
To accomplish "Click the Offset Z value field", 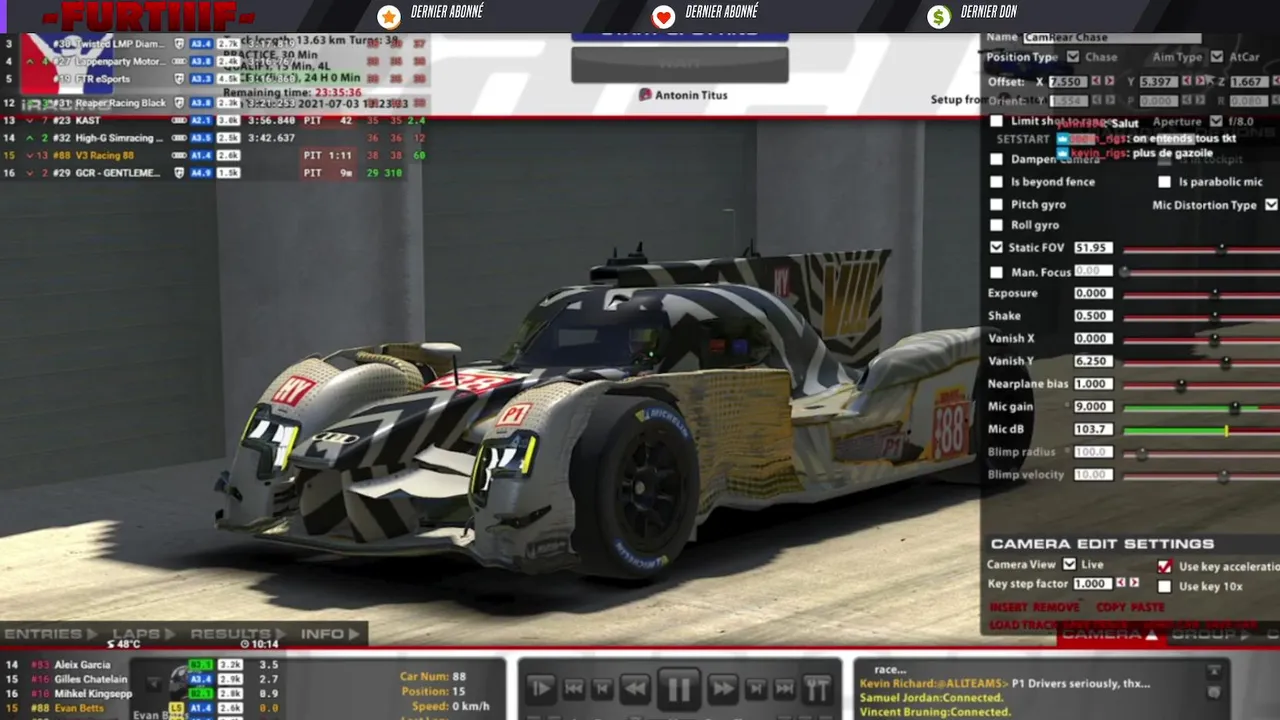I will 1247,81.
